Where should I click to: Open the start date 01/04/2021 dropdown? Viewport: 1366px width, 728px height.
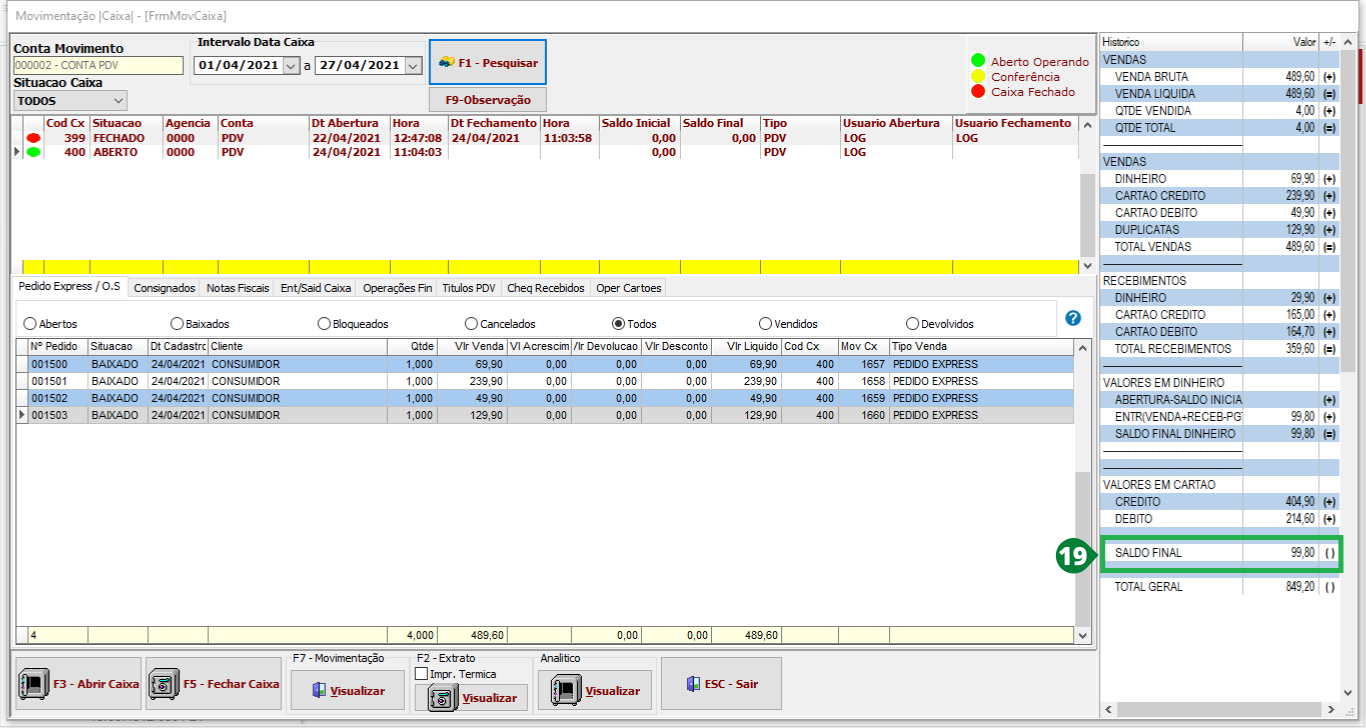click(x=291, y=65)
